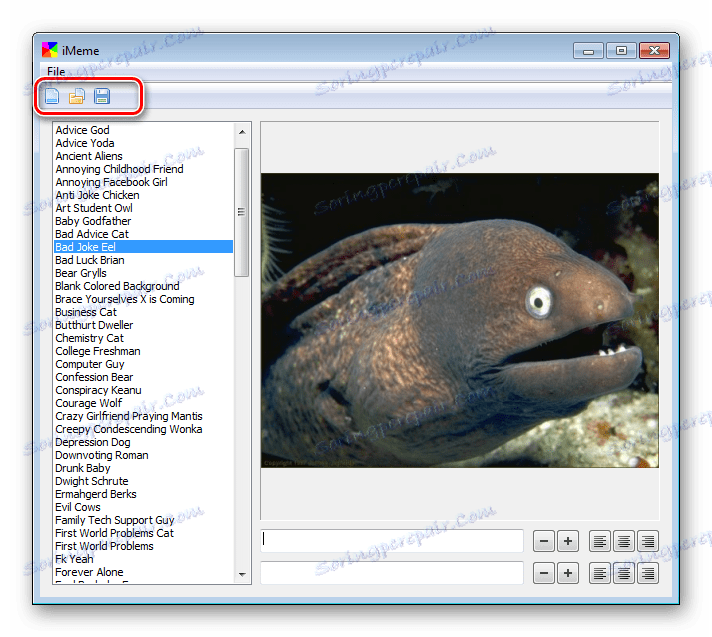Viewport: 712px width, 637px height.
Task: Open the File menu
Action: 56,71
